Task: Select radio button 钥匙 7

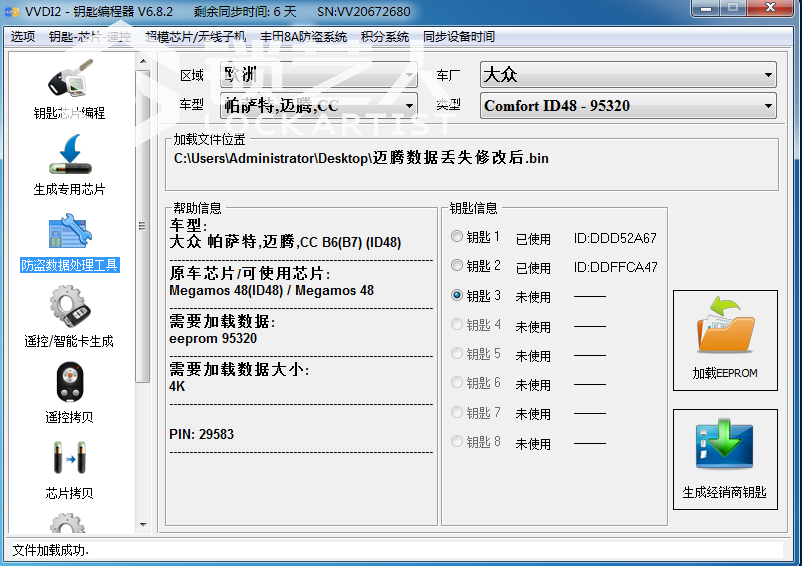Action: pos(457,412)
